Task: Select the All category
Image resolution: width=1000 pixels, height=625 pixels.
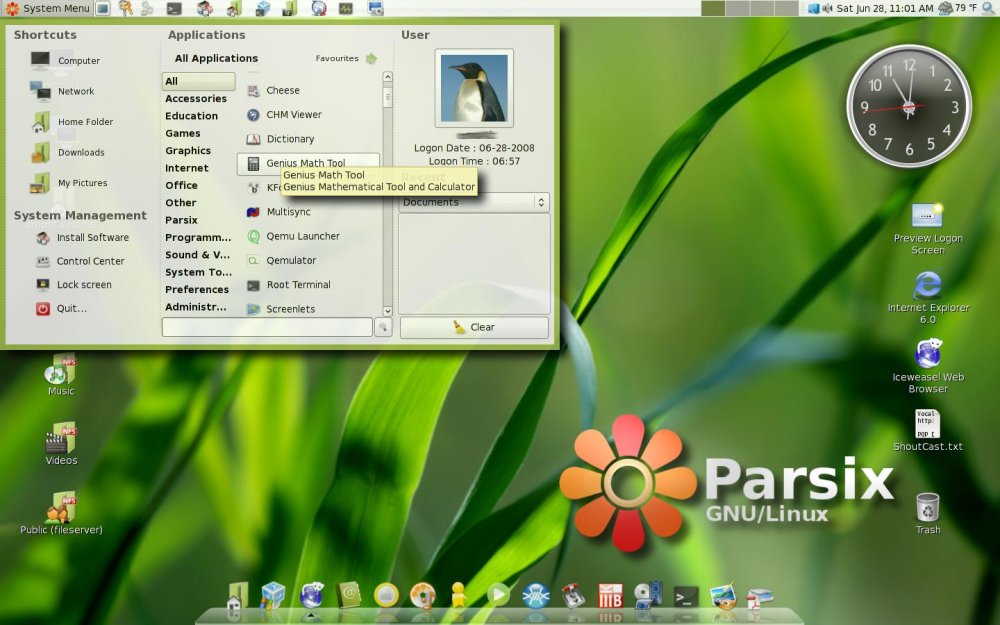Action: tap(198, 81)
